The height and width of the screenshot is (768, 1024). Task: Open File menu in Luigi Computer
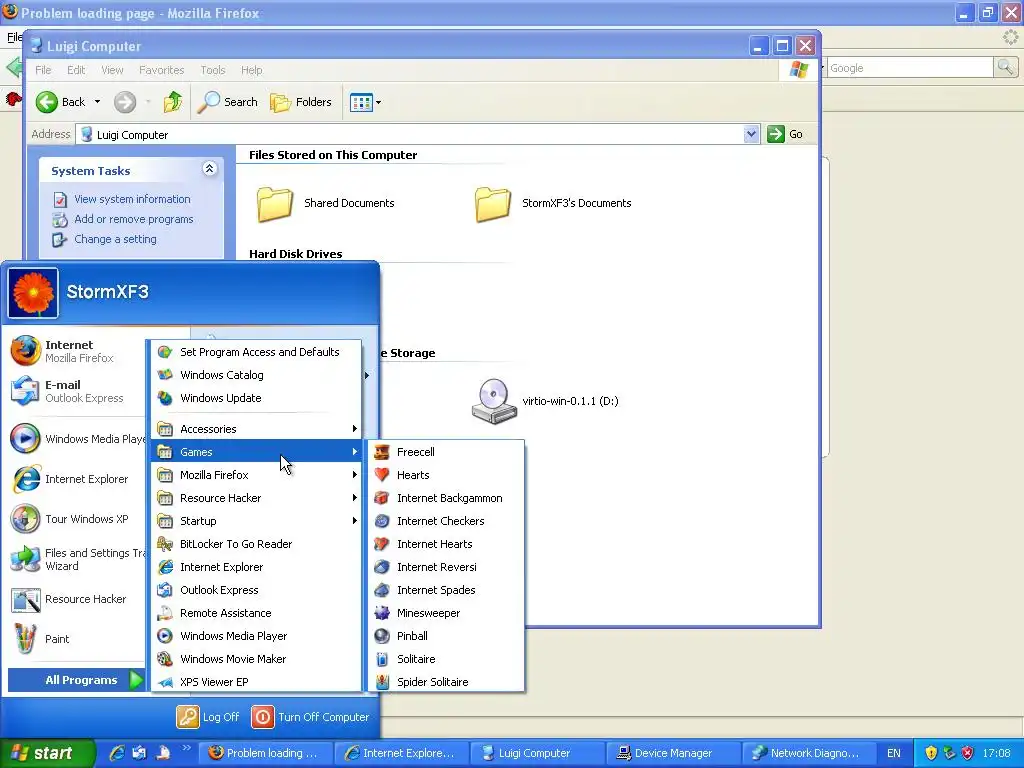pyautogui.click(x=43, y=70)
